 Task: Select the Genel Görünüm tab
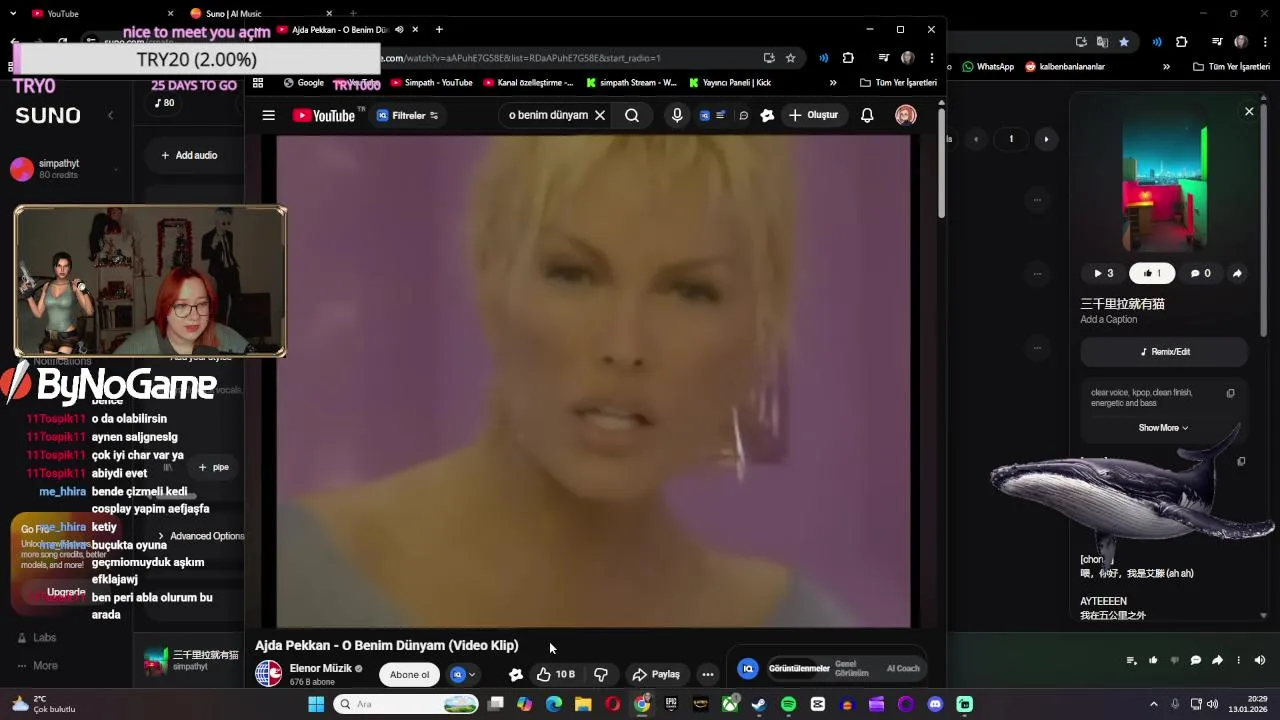(x=852, y=668)
